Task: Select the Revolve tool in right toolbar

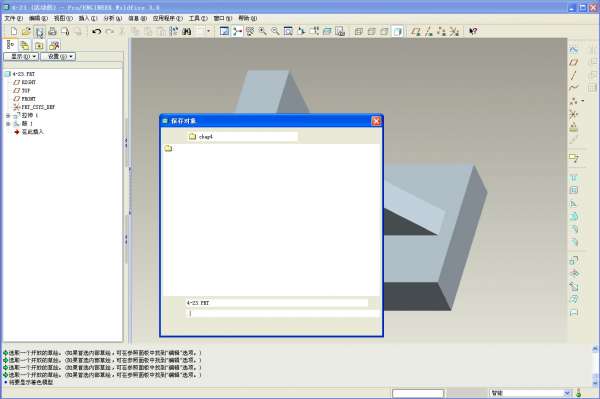Action: [x=573, y=274]
